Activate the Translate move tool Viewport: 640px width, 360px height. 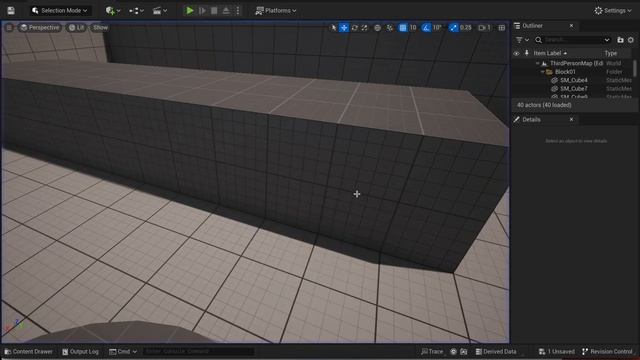(344, 28)
